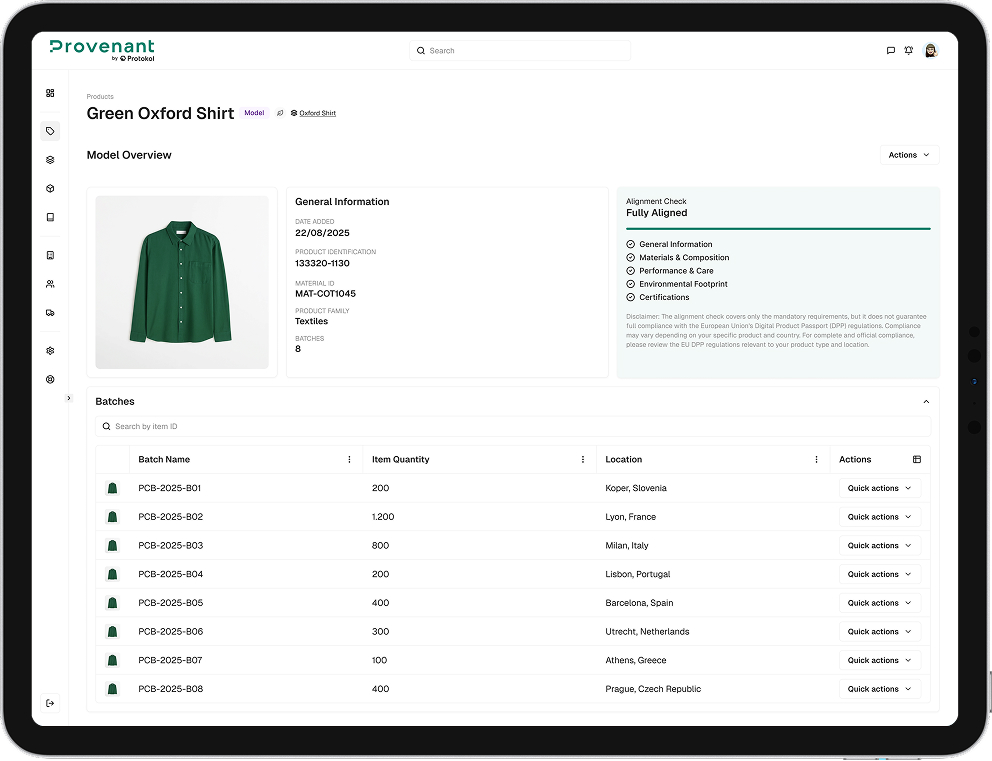The image size is (992, 761).
Task: Open the messages chat bubble icon
Action: tap(891, 50)
